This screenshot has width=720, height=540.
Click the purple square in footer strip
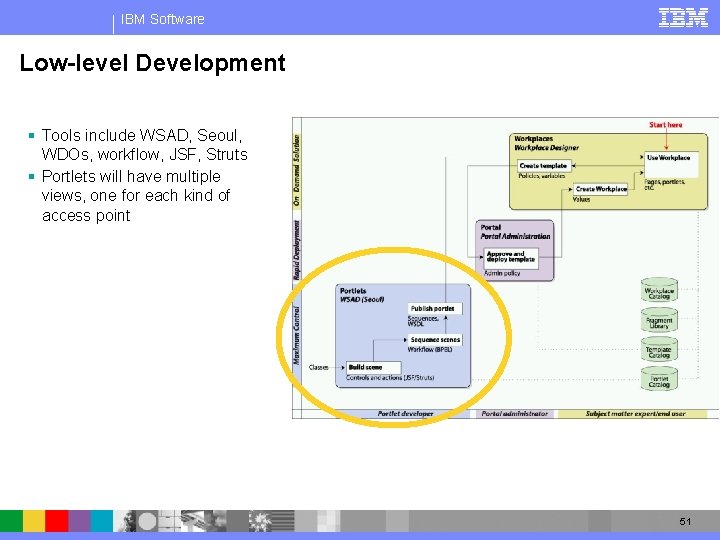click(x=79, y=521)
